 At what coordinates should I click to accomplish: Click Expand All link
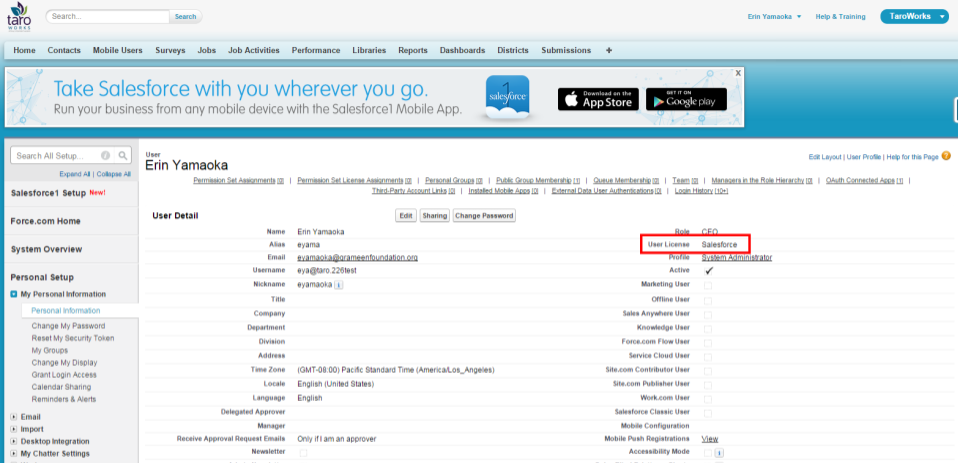click(75, 174)
